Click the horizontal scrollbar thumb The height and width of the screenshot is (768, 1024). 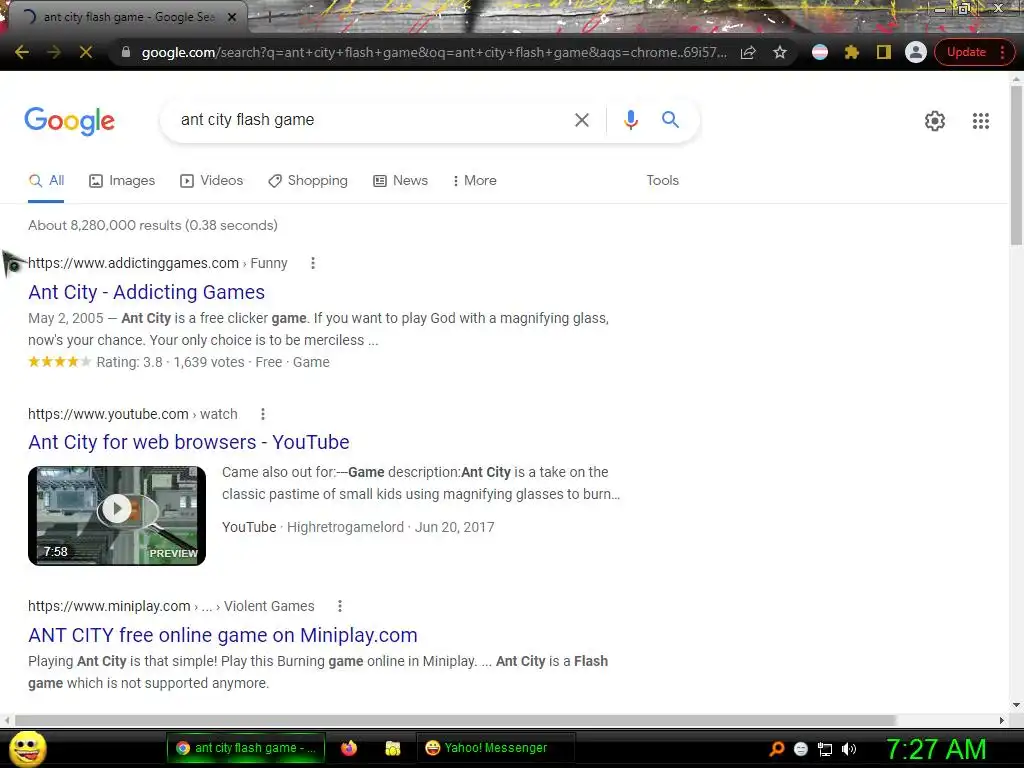point(456,720)
